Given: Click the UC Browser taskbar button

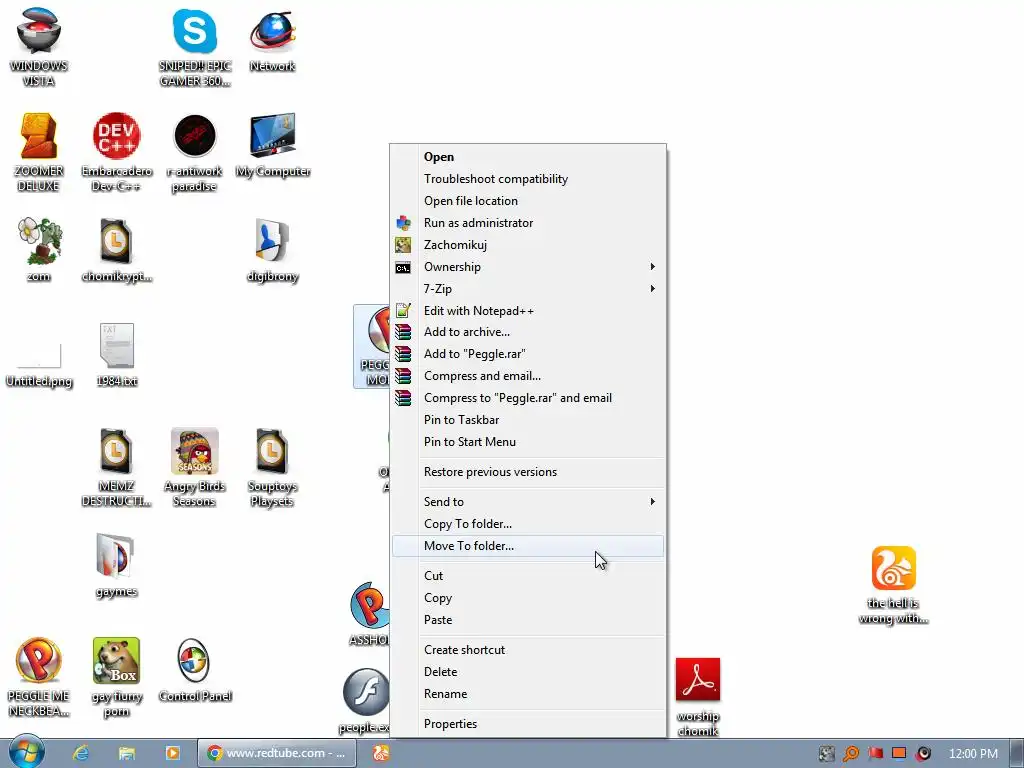Looking at the screenshot, I should tap(381, 753).
